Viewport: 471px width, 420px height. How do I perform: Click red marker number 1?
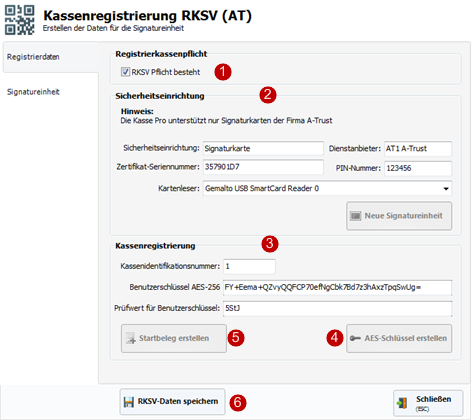(x=223, y=72)
